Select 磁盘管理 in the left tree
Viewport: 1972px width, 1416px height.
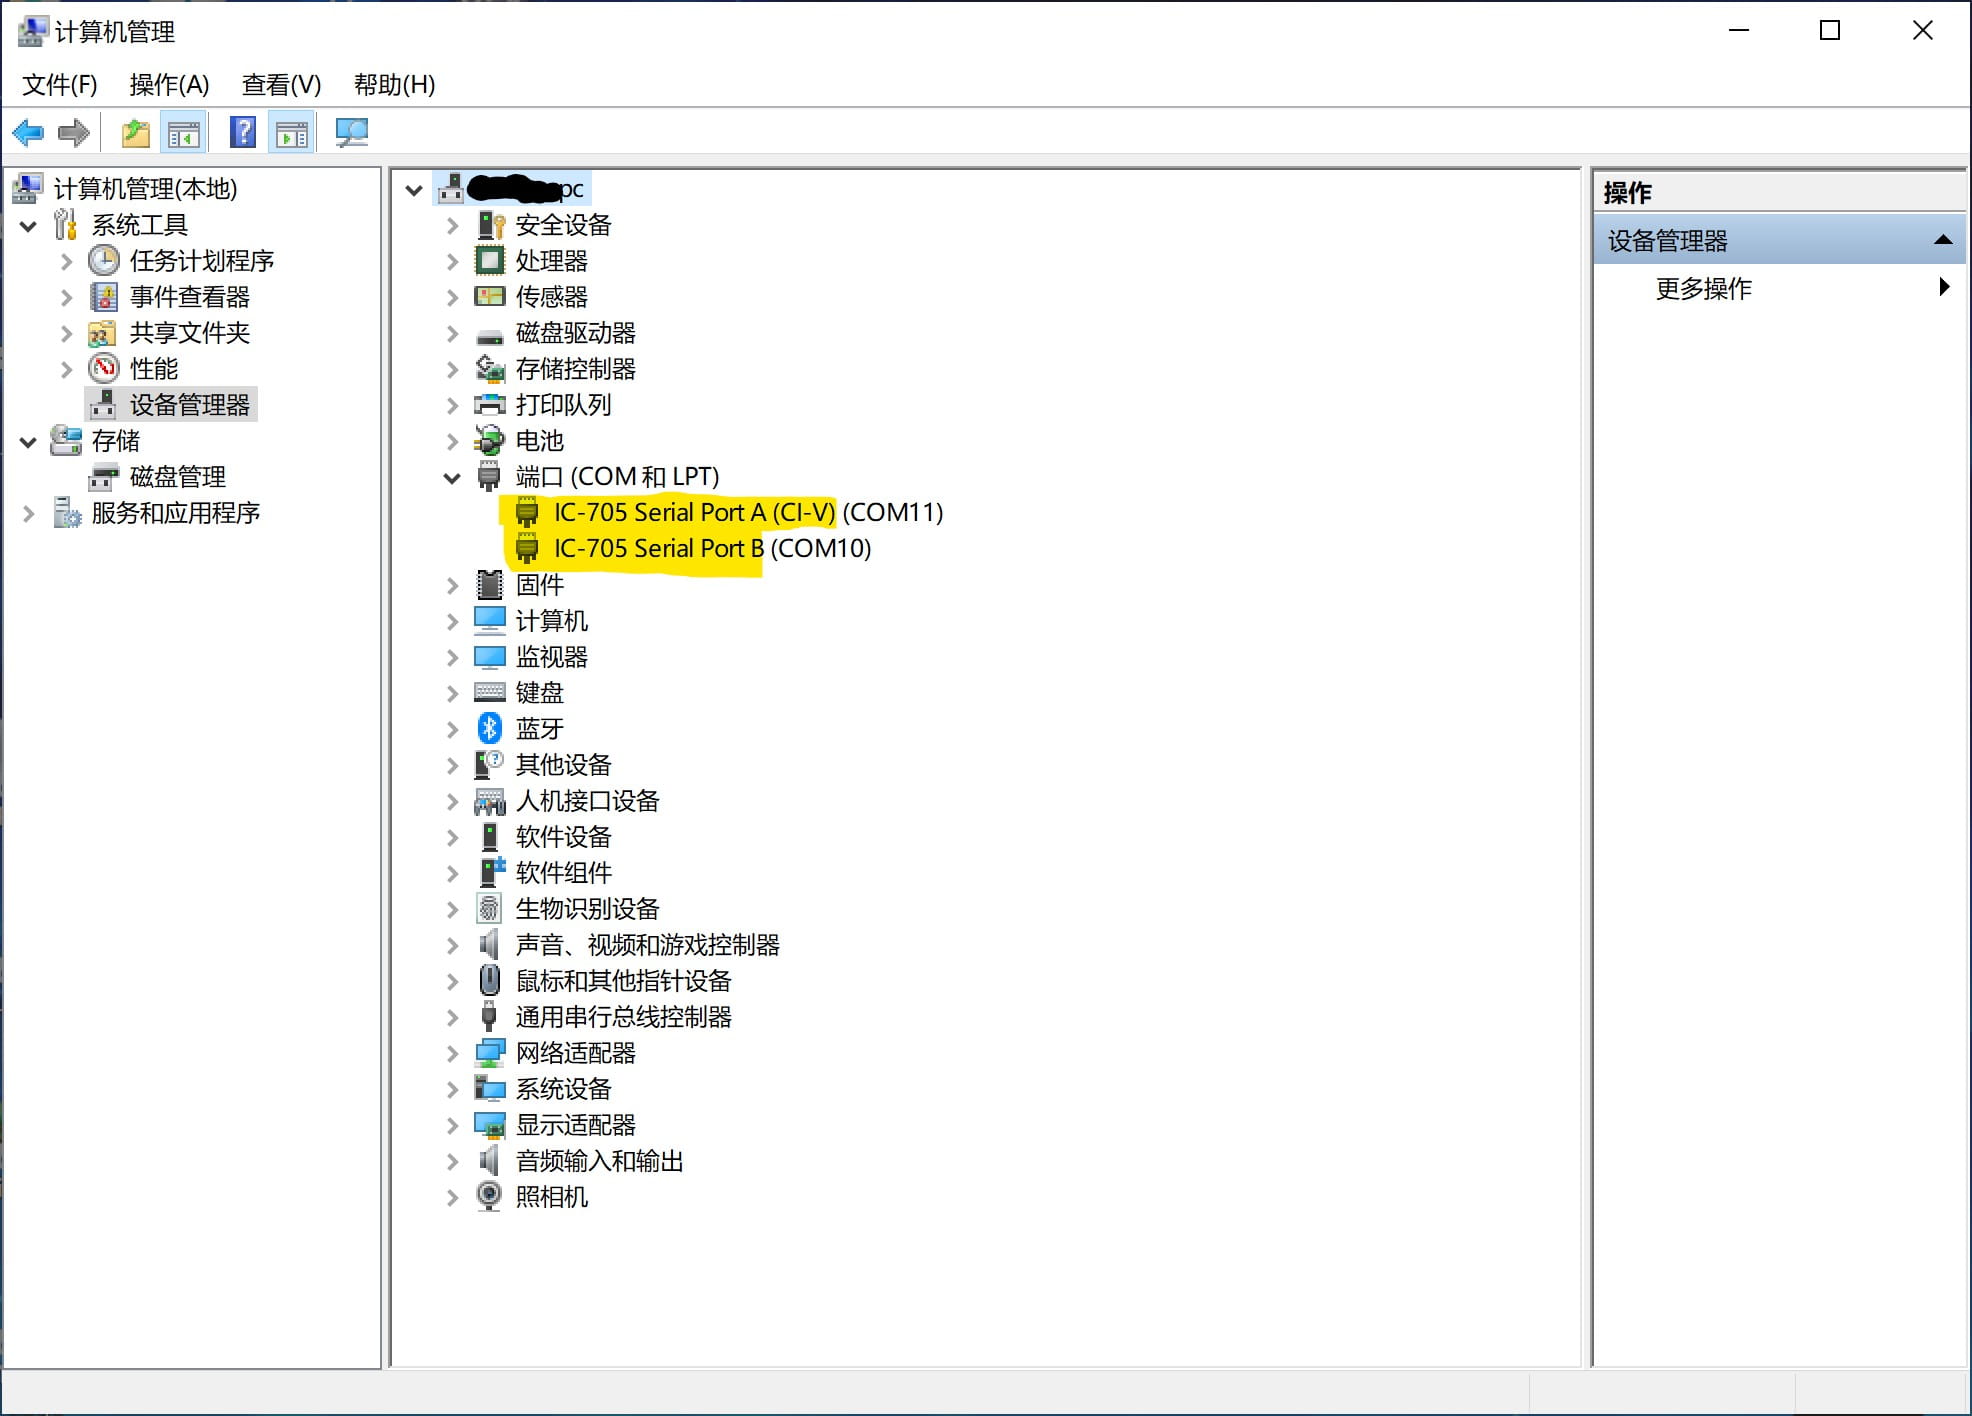point(177,477)
